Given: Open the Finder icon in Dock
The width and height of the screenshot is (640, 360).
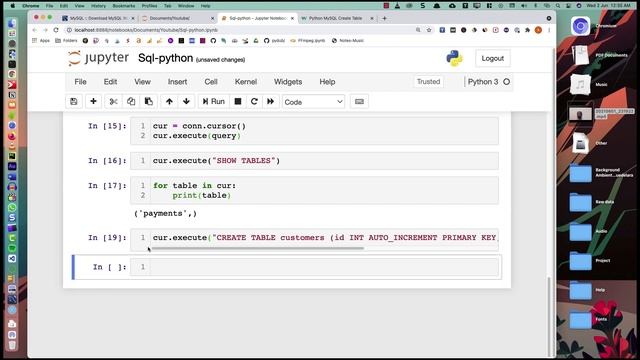Looking at the screenshot, I should point(12,23).
